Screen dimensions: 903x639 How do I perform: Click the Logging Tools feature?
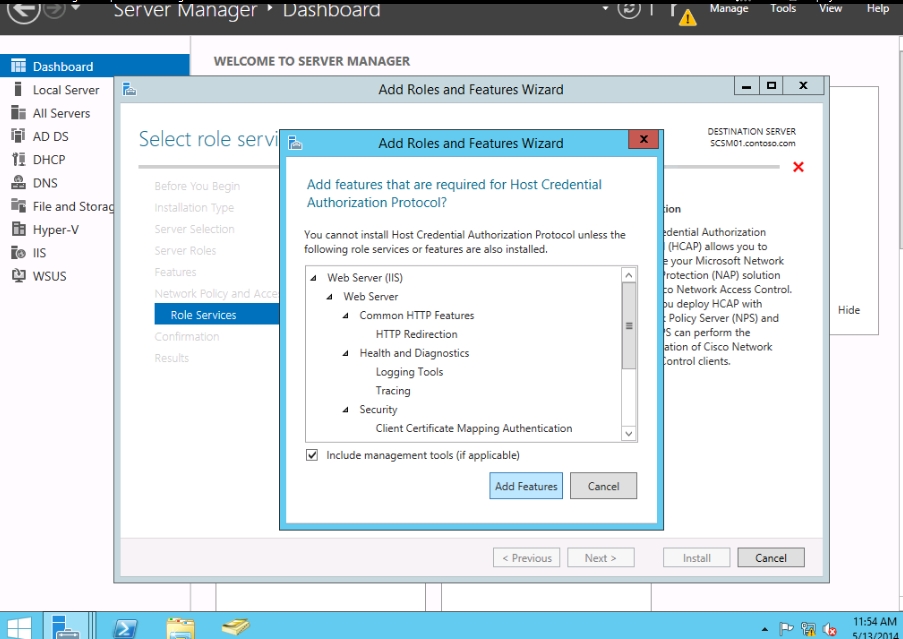point(409,372)
